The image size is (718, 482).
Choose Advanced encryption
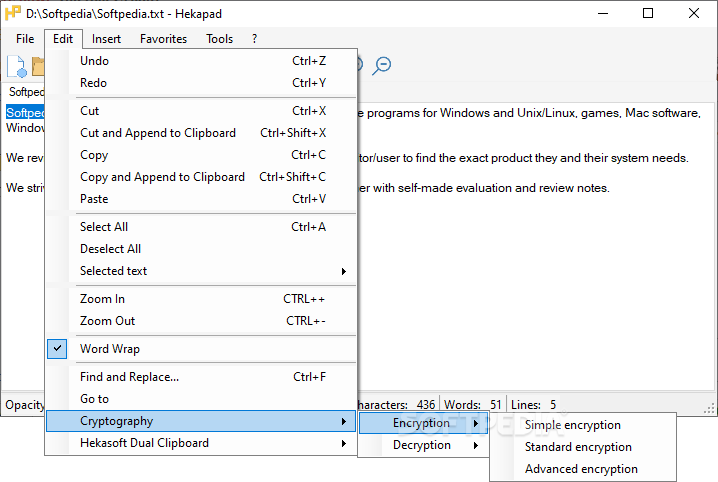(x=583, y=469)
